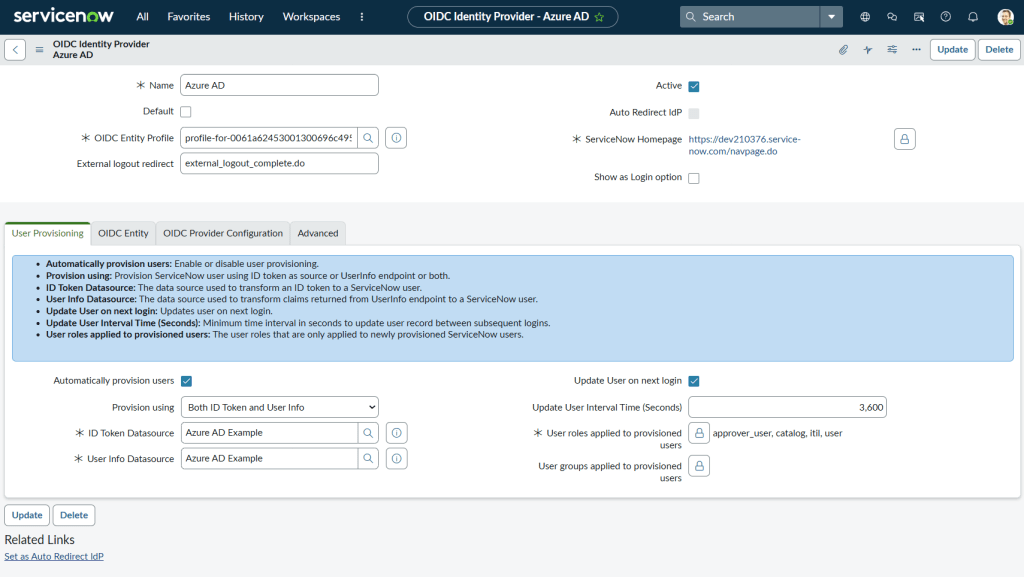Open the more options ellipsis menu
The image size is (1024, 577).
click(x=916, y=50)
